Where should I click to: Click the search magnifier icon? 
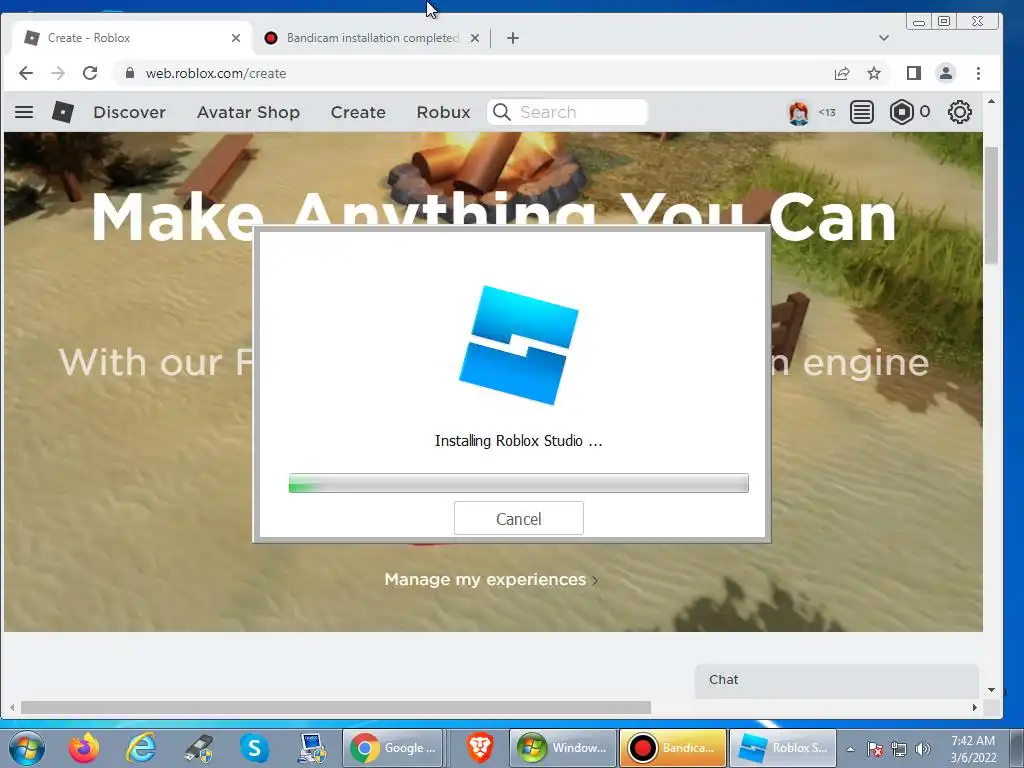point(502,112)
